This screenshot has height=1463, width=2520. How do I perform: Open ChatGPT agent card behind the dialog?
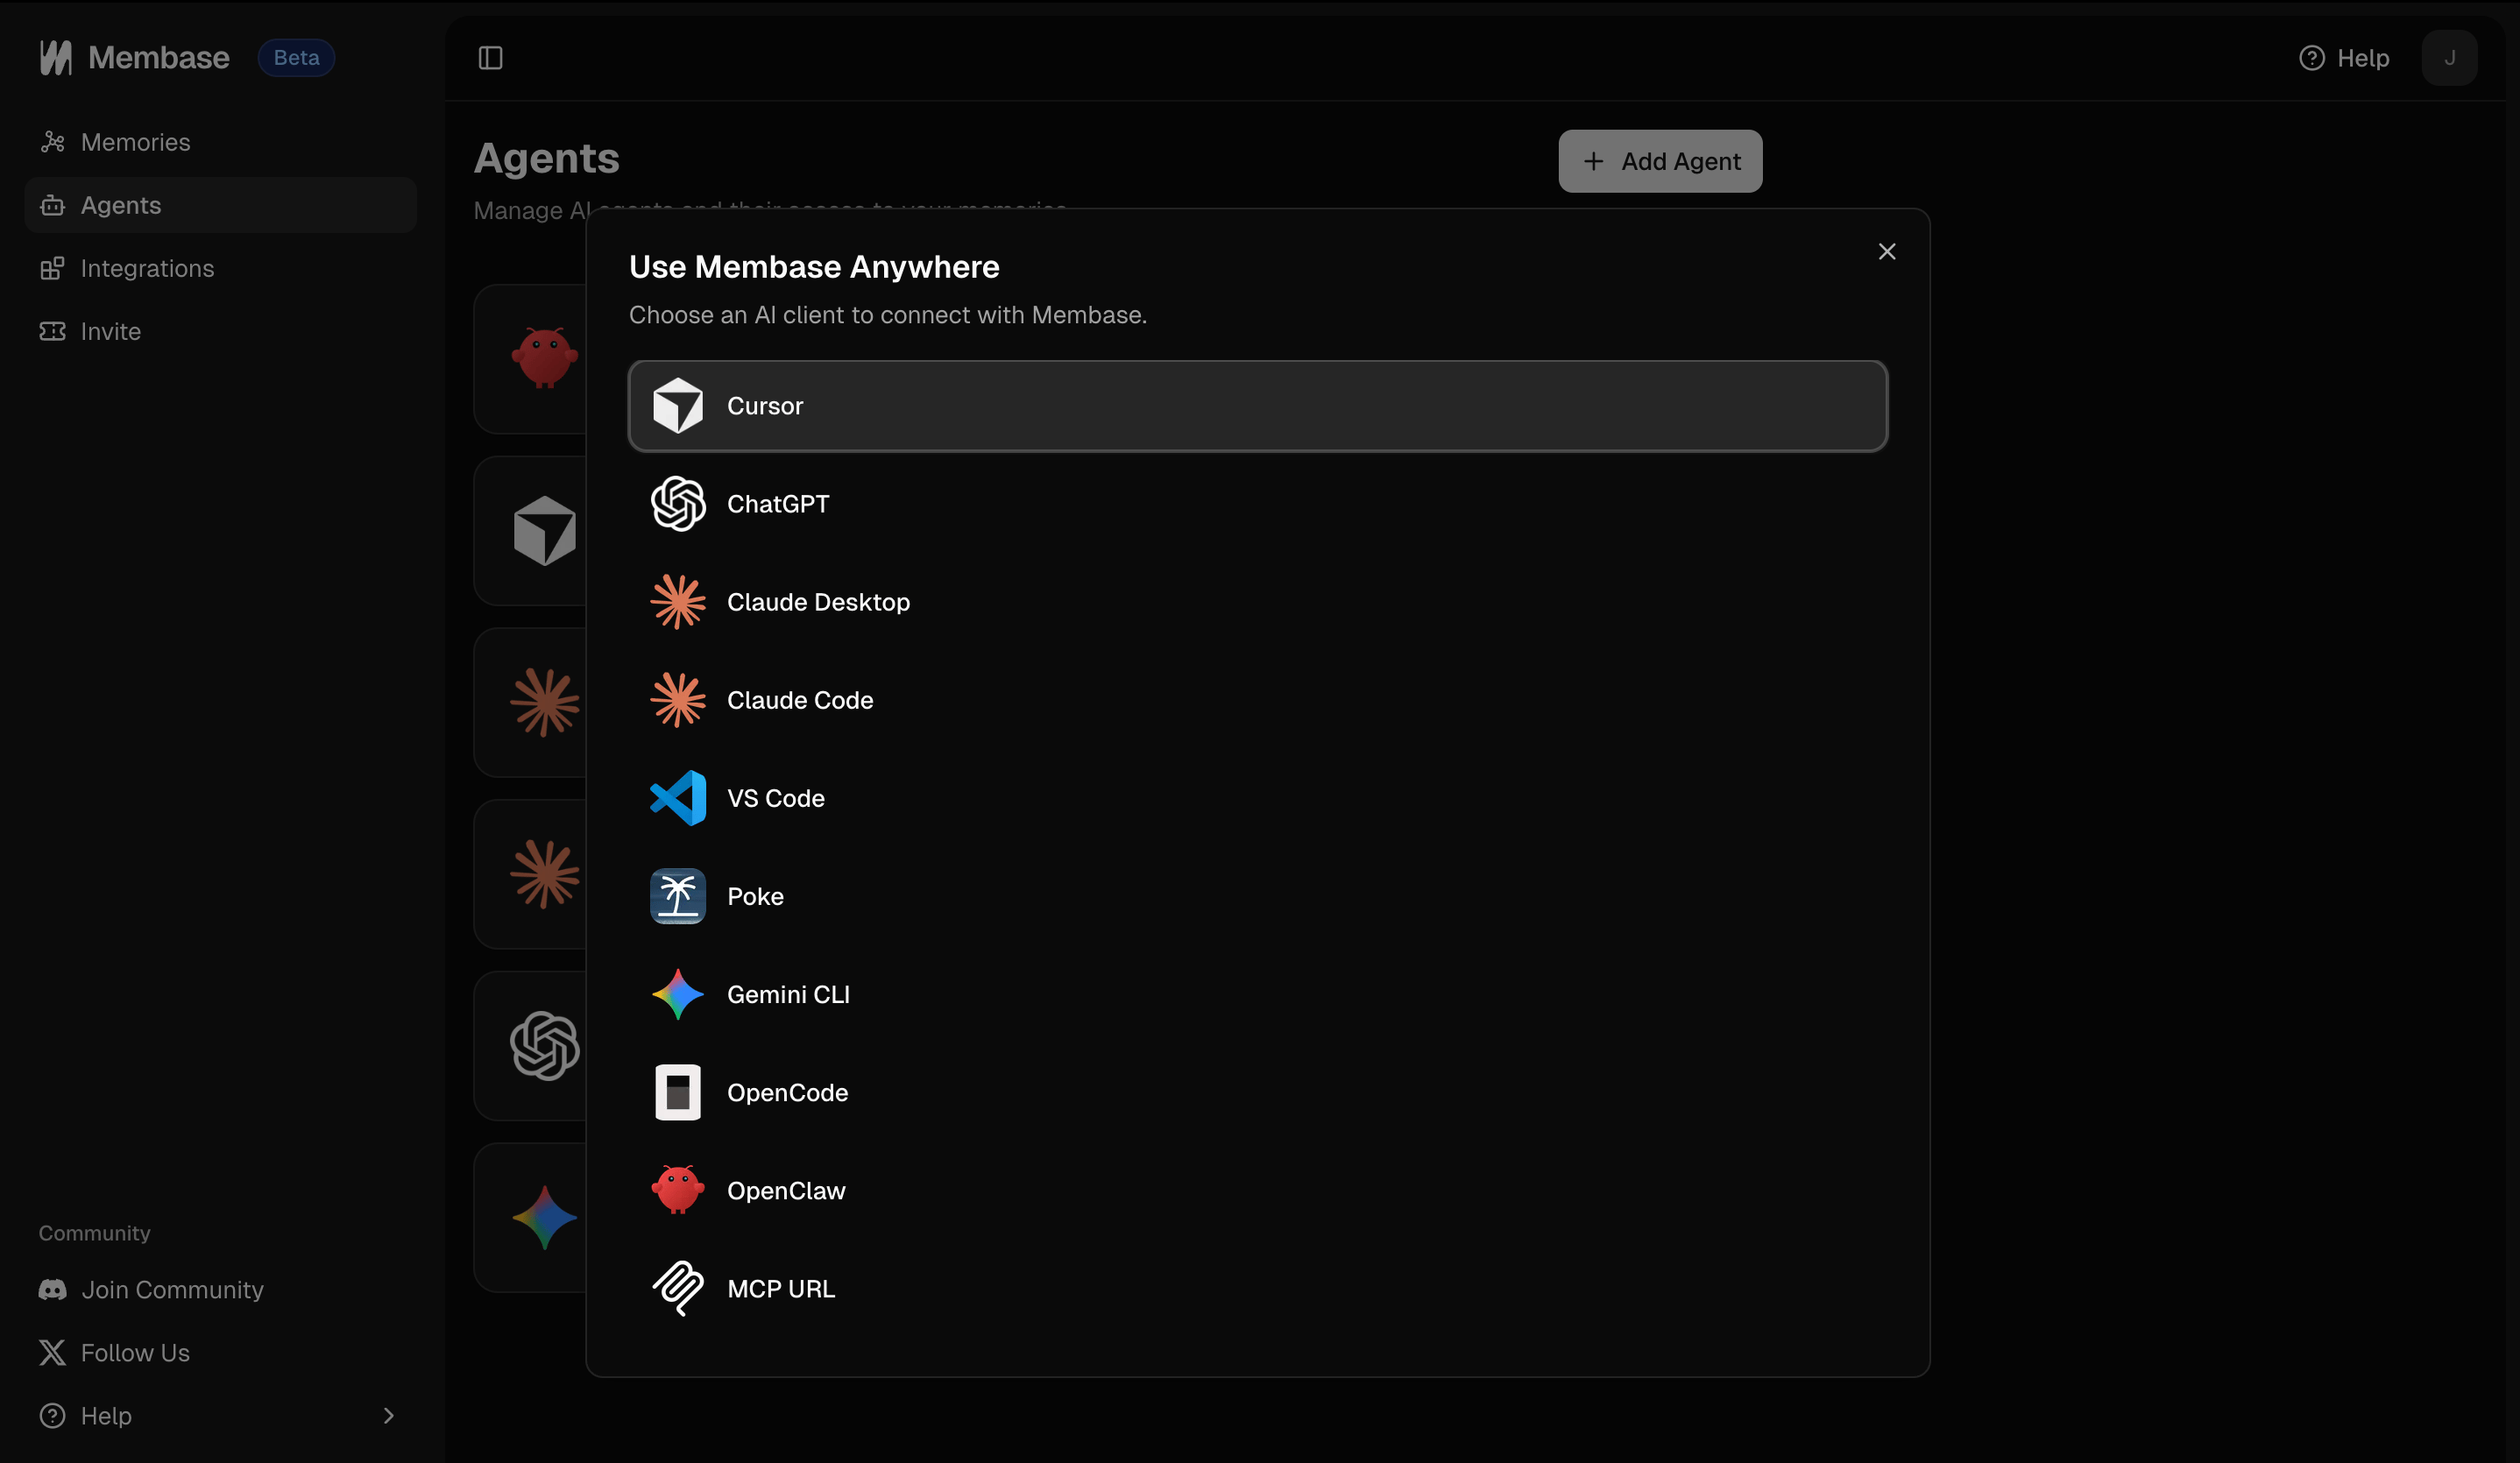530,1046
